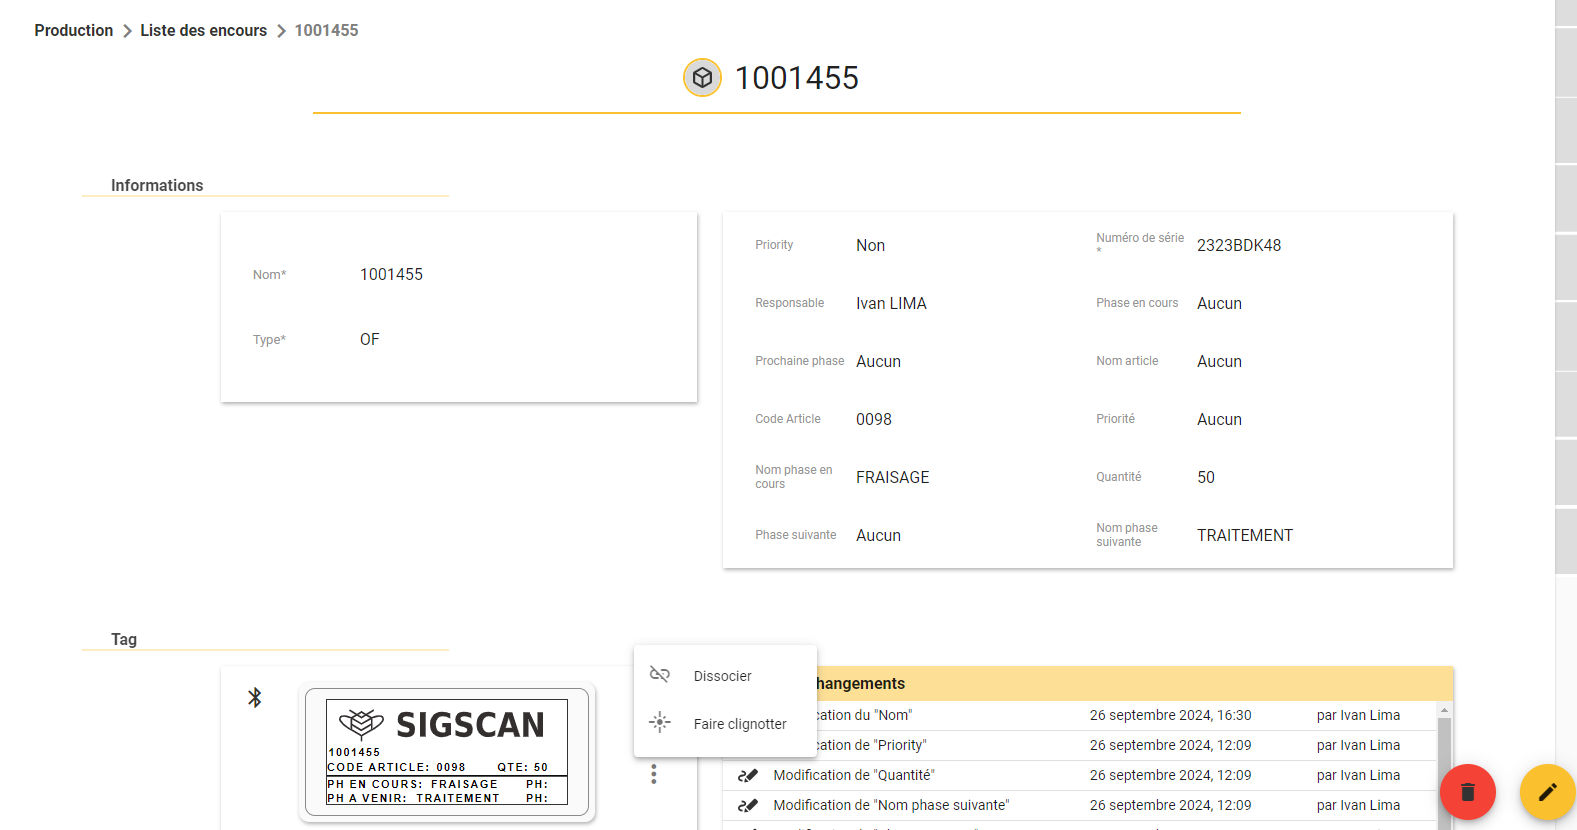
Task: Click the Numéro de série value 2323BDK48
Action: click(1239, 245)
